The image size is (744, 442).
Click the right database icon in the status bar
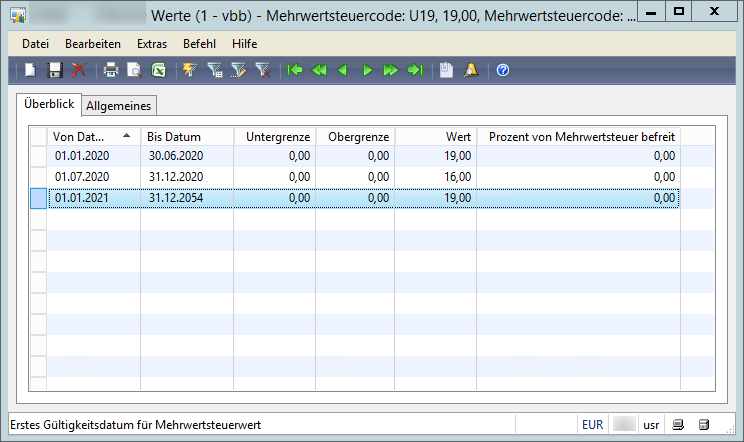[x=704, y=424]
